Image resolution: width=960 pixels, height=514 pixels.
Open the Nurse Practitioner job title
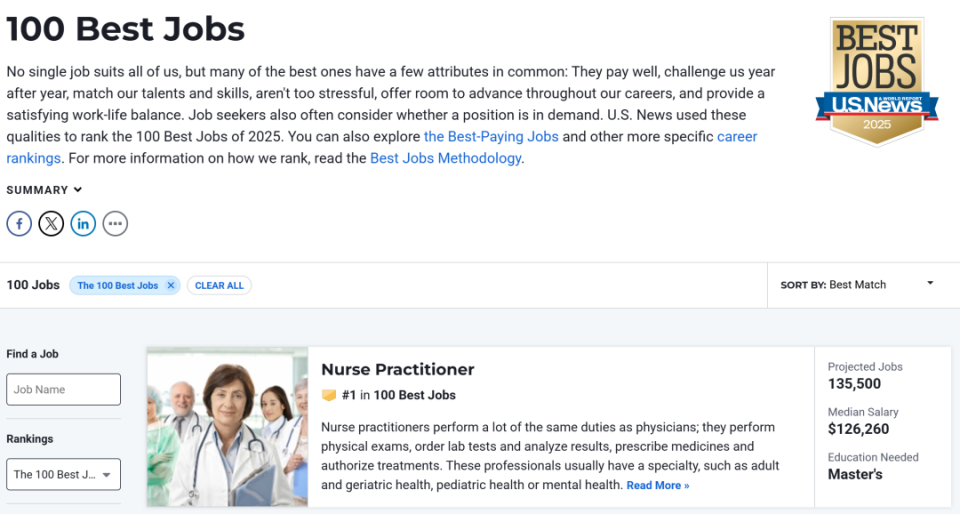pyautogui.click(x=397, y=369)
